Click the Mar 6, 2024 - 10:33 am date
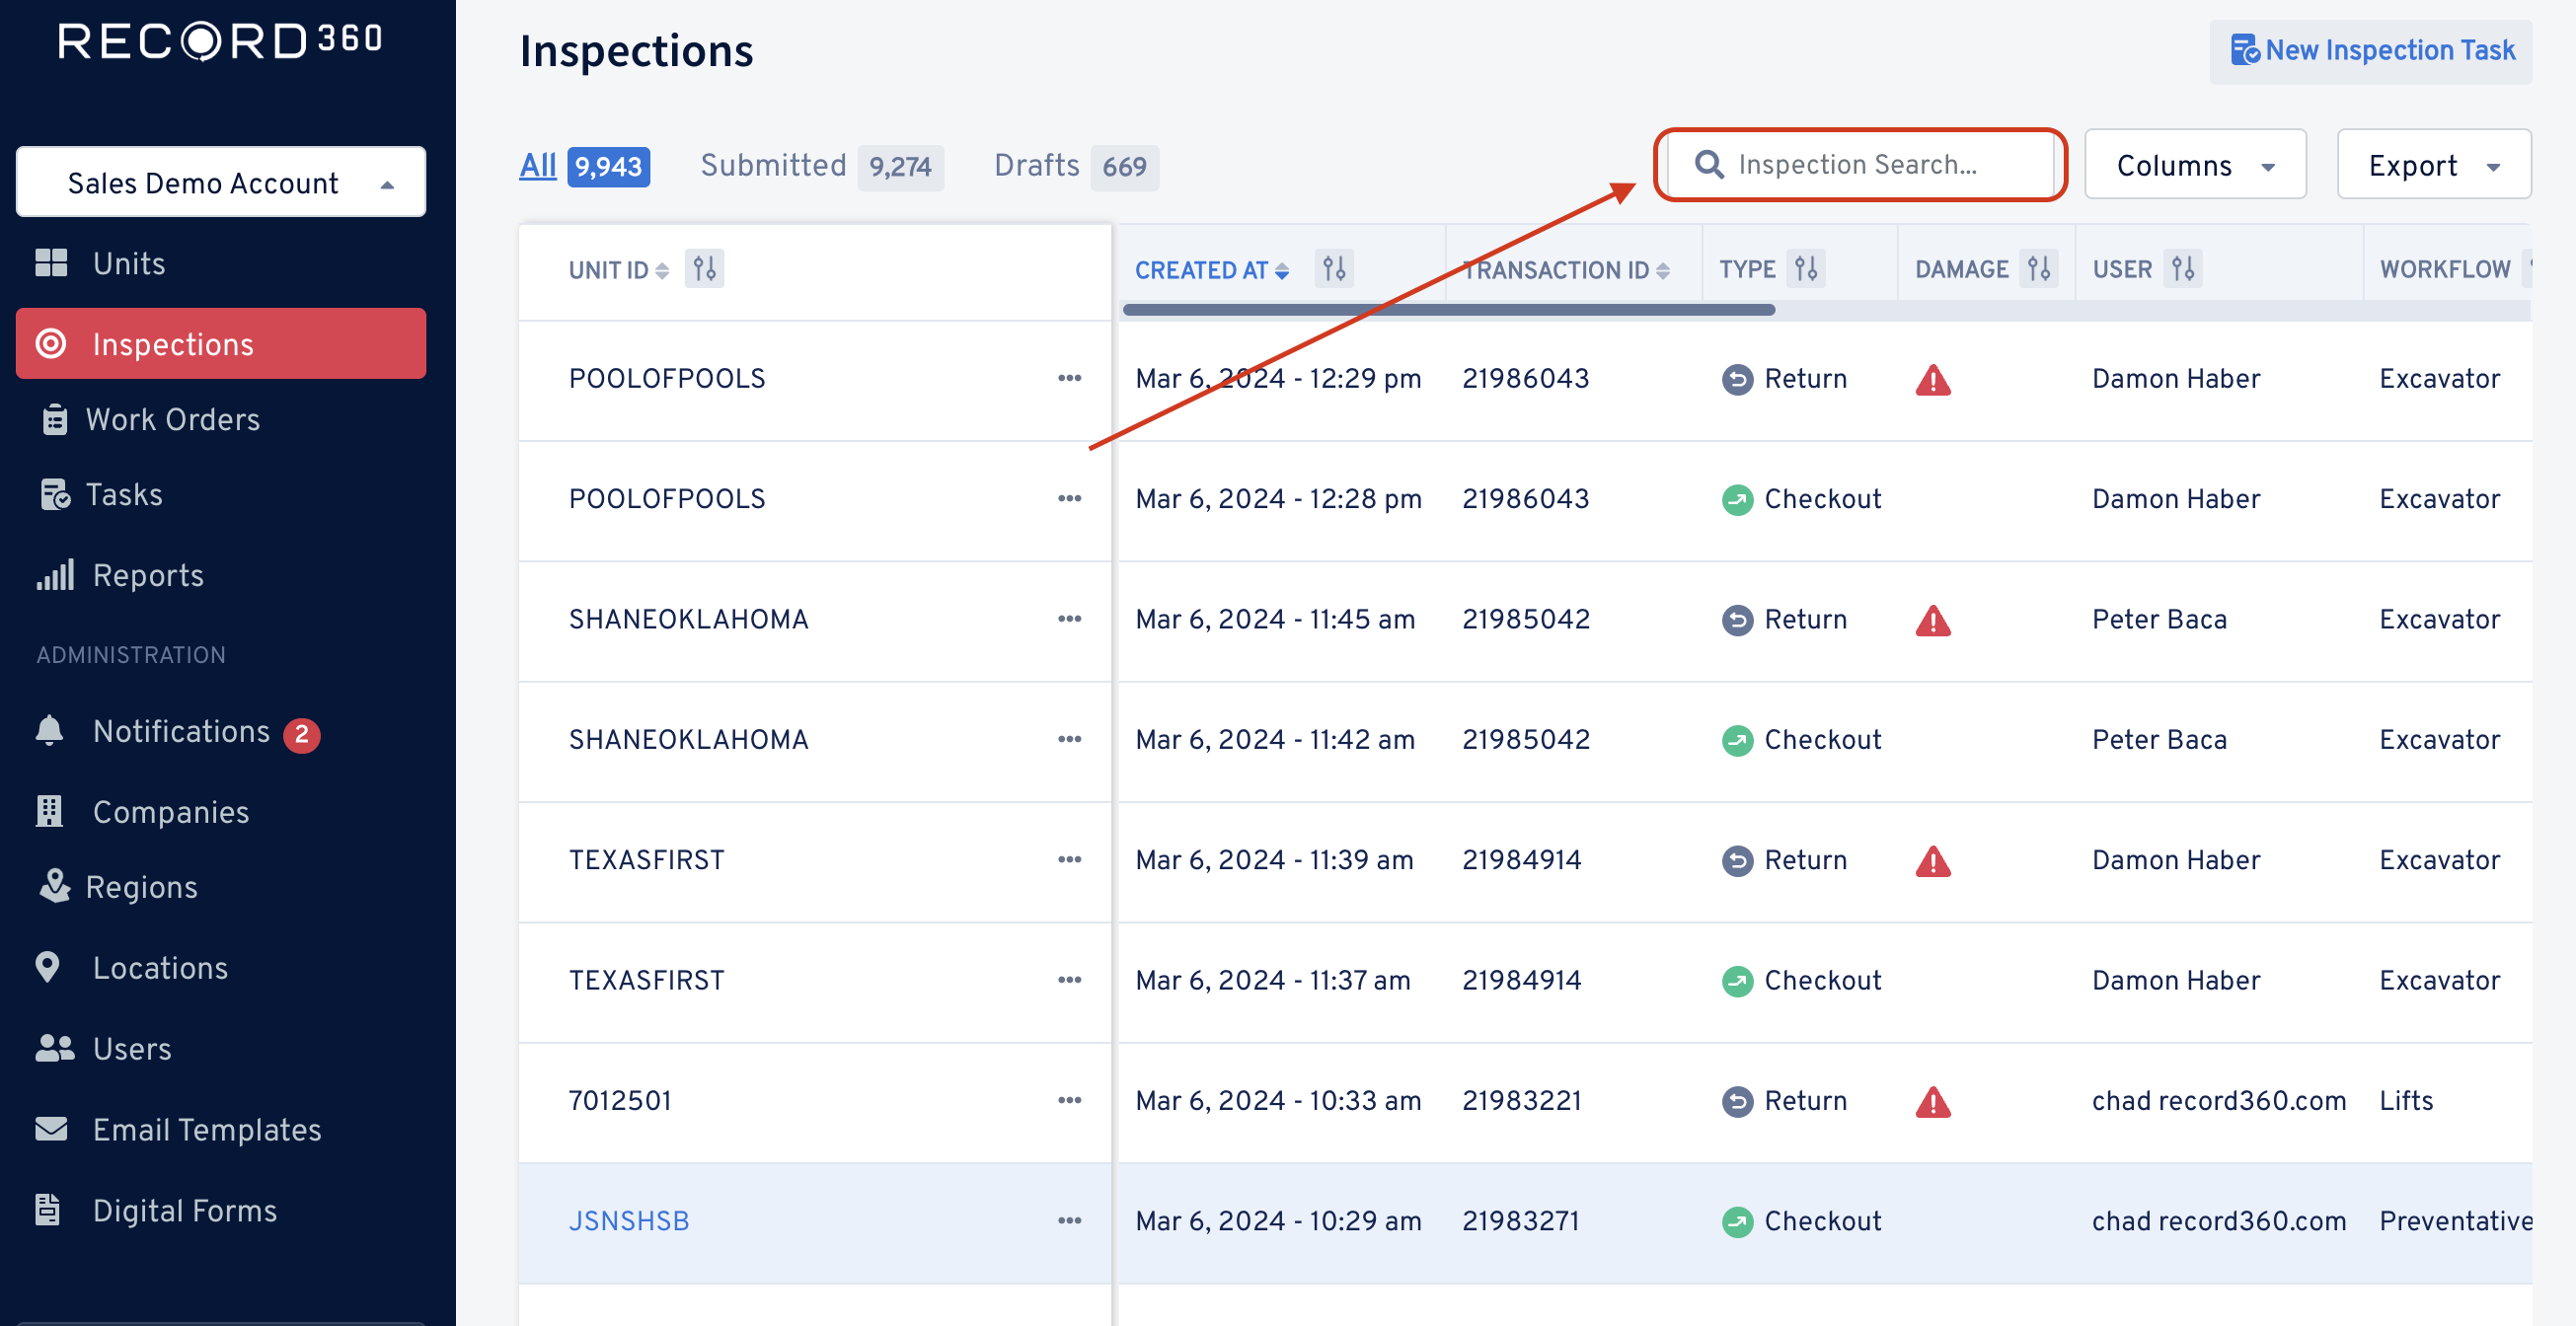2576x1326 pixels. click(1278, 1101)
